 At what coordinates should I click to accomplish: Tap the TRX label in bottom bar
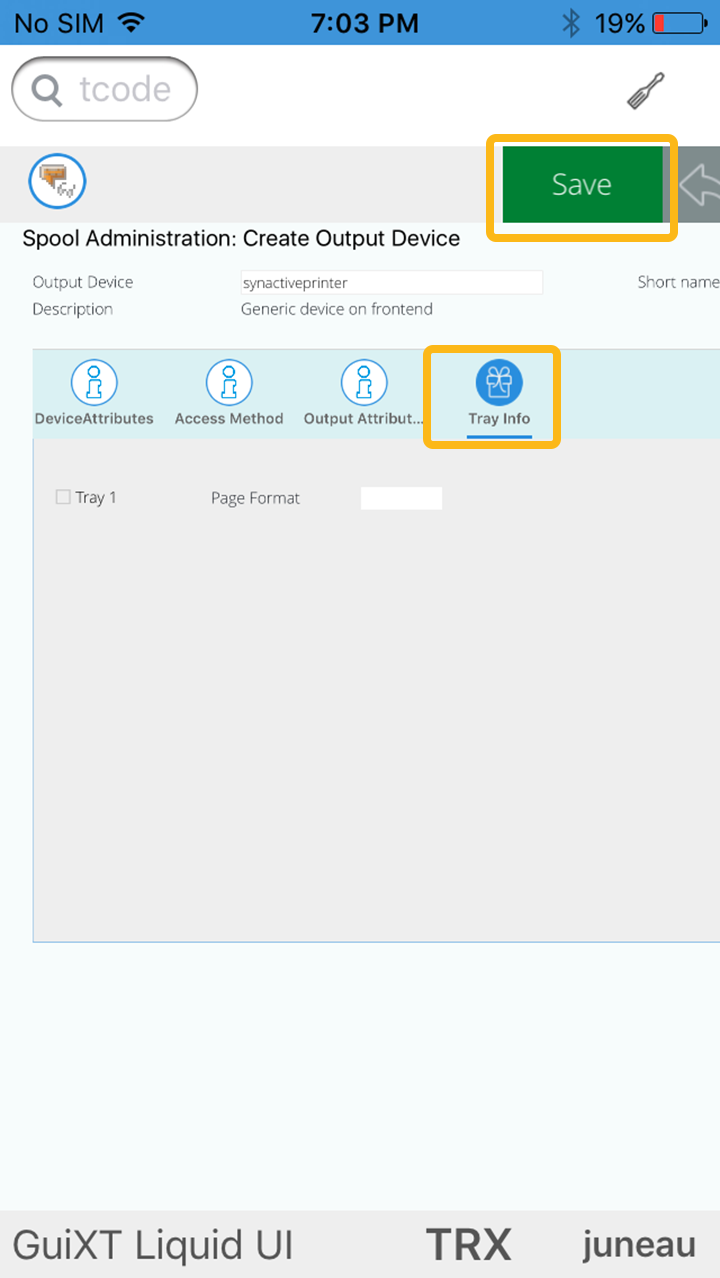(x=468, y=1245)
